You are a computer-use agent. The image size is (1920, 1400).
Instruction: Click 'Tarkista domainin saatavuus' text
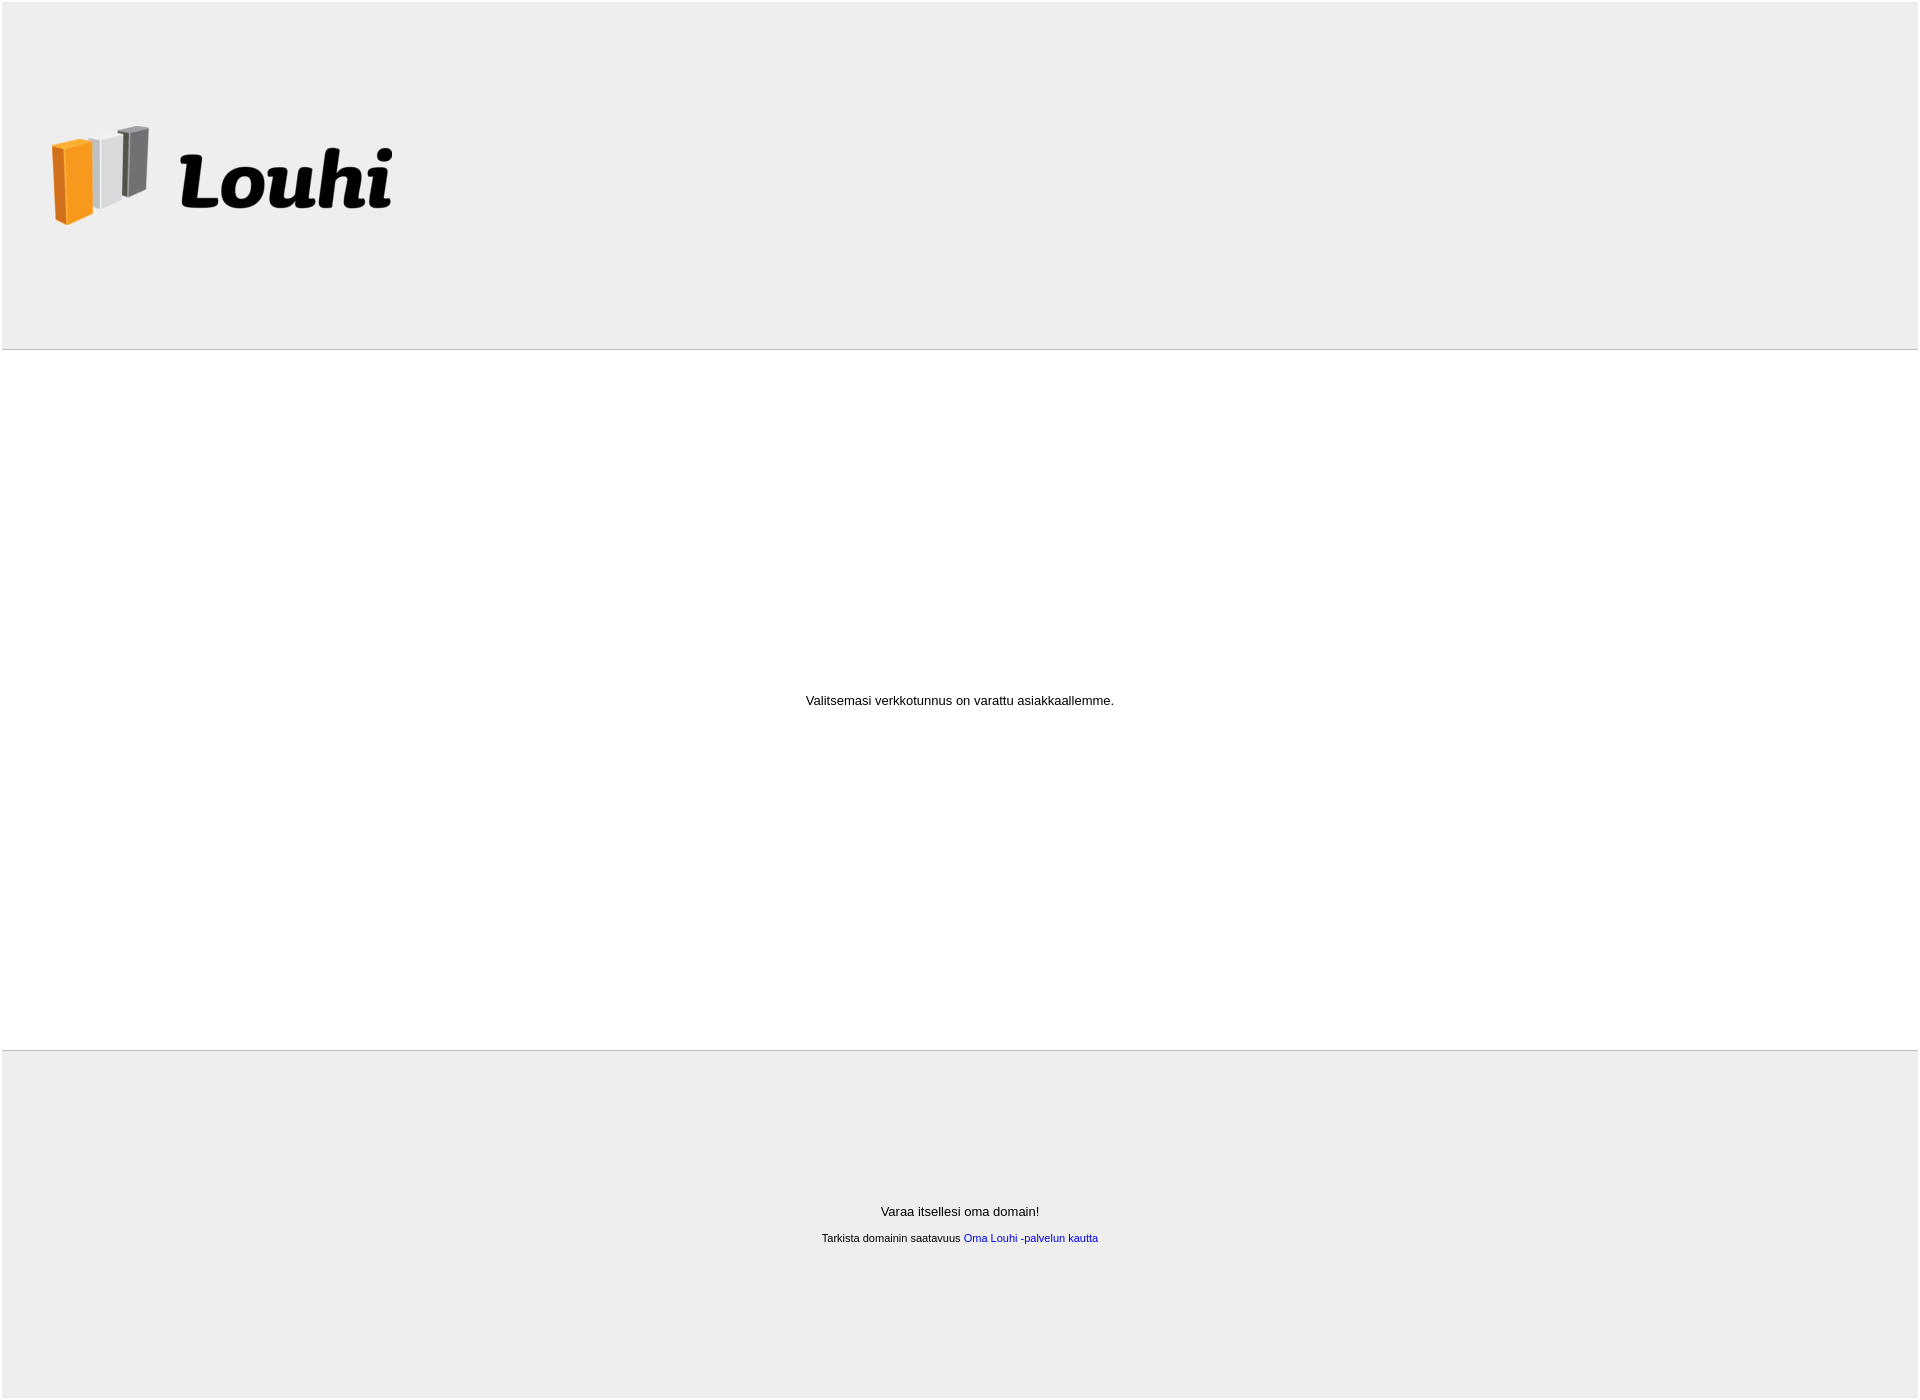click(890, 1237)
